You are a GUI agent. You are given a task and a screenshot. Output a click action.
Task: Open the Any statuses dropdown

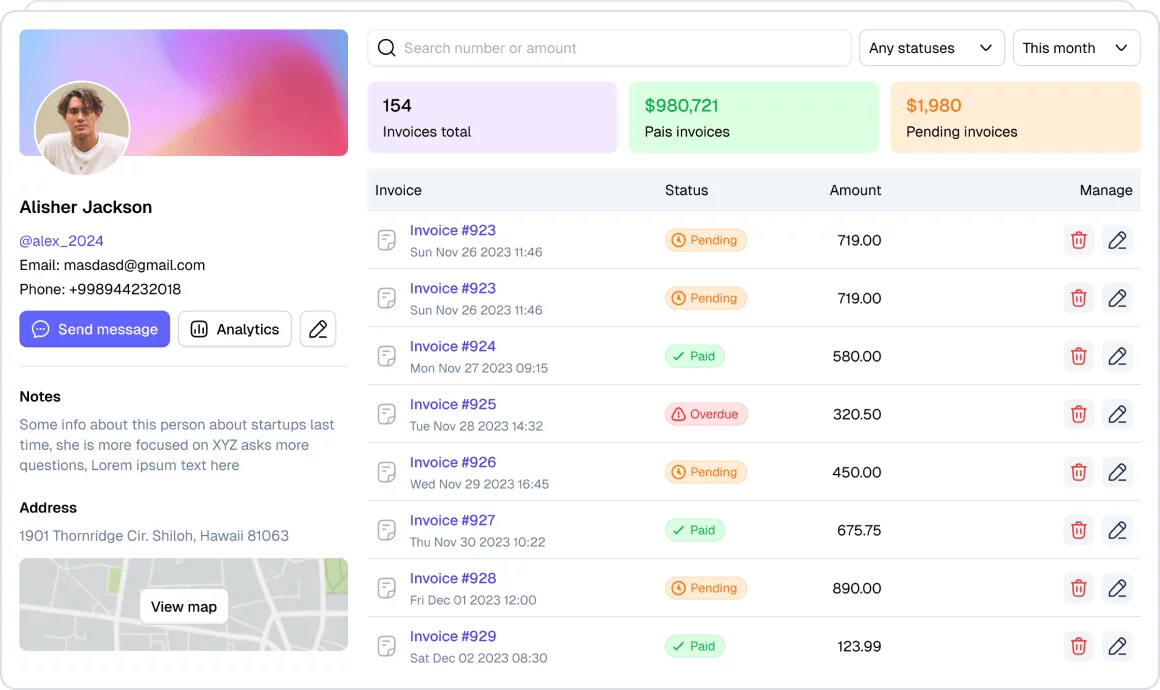931,48
